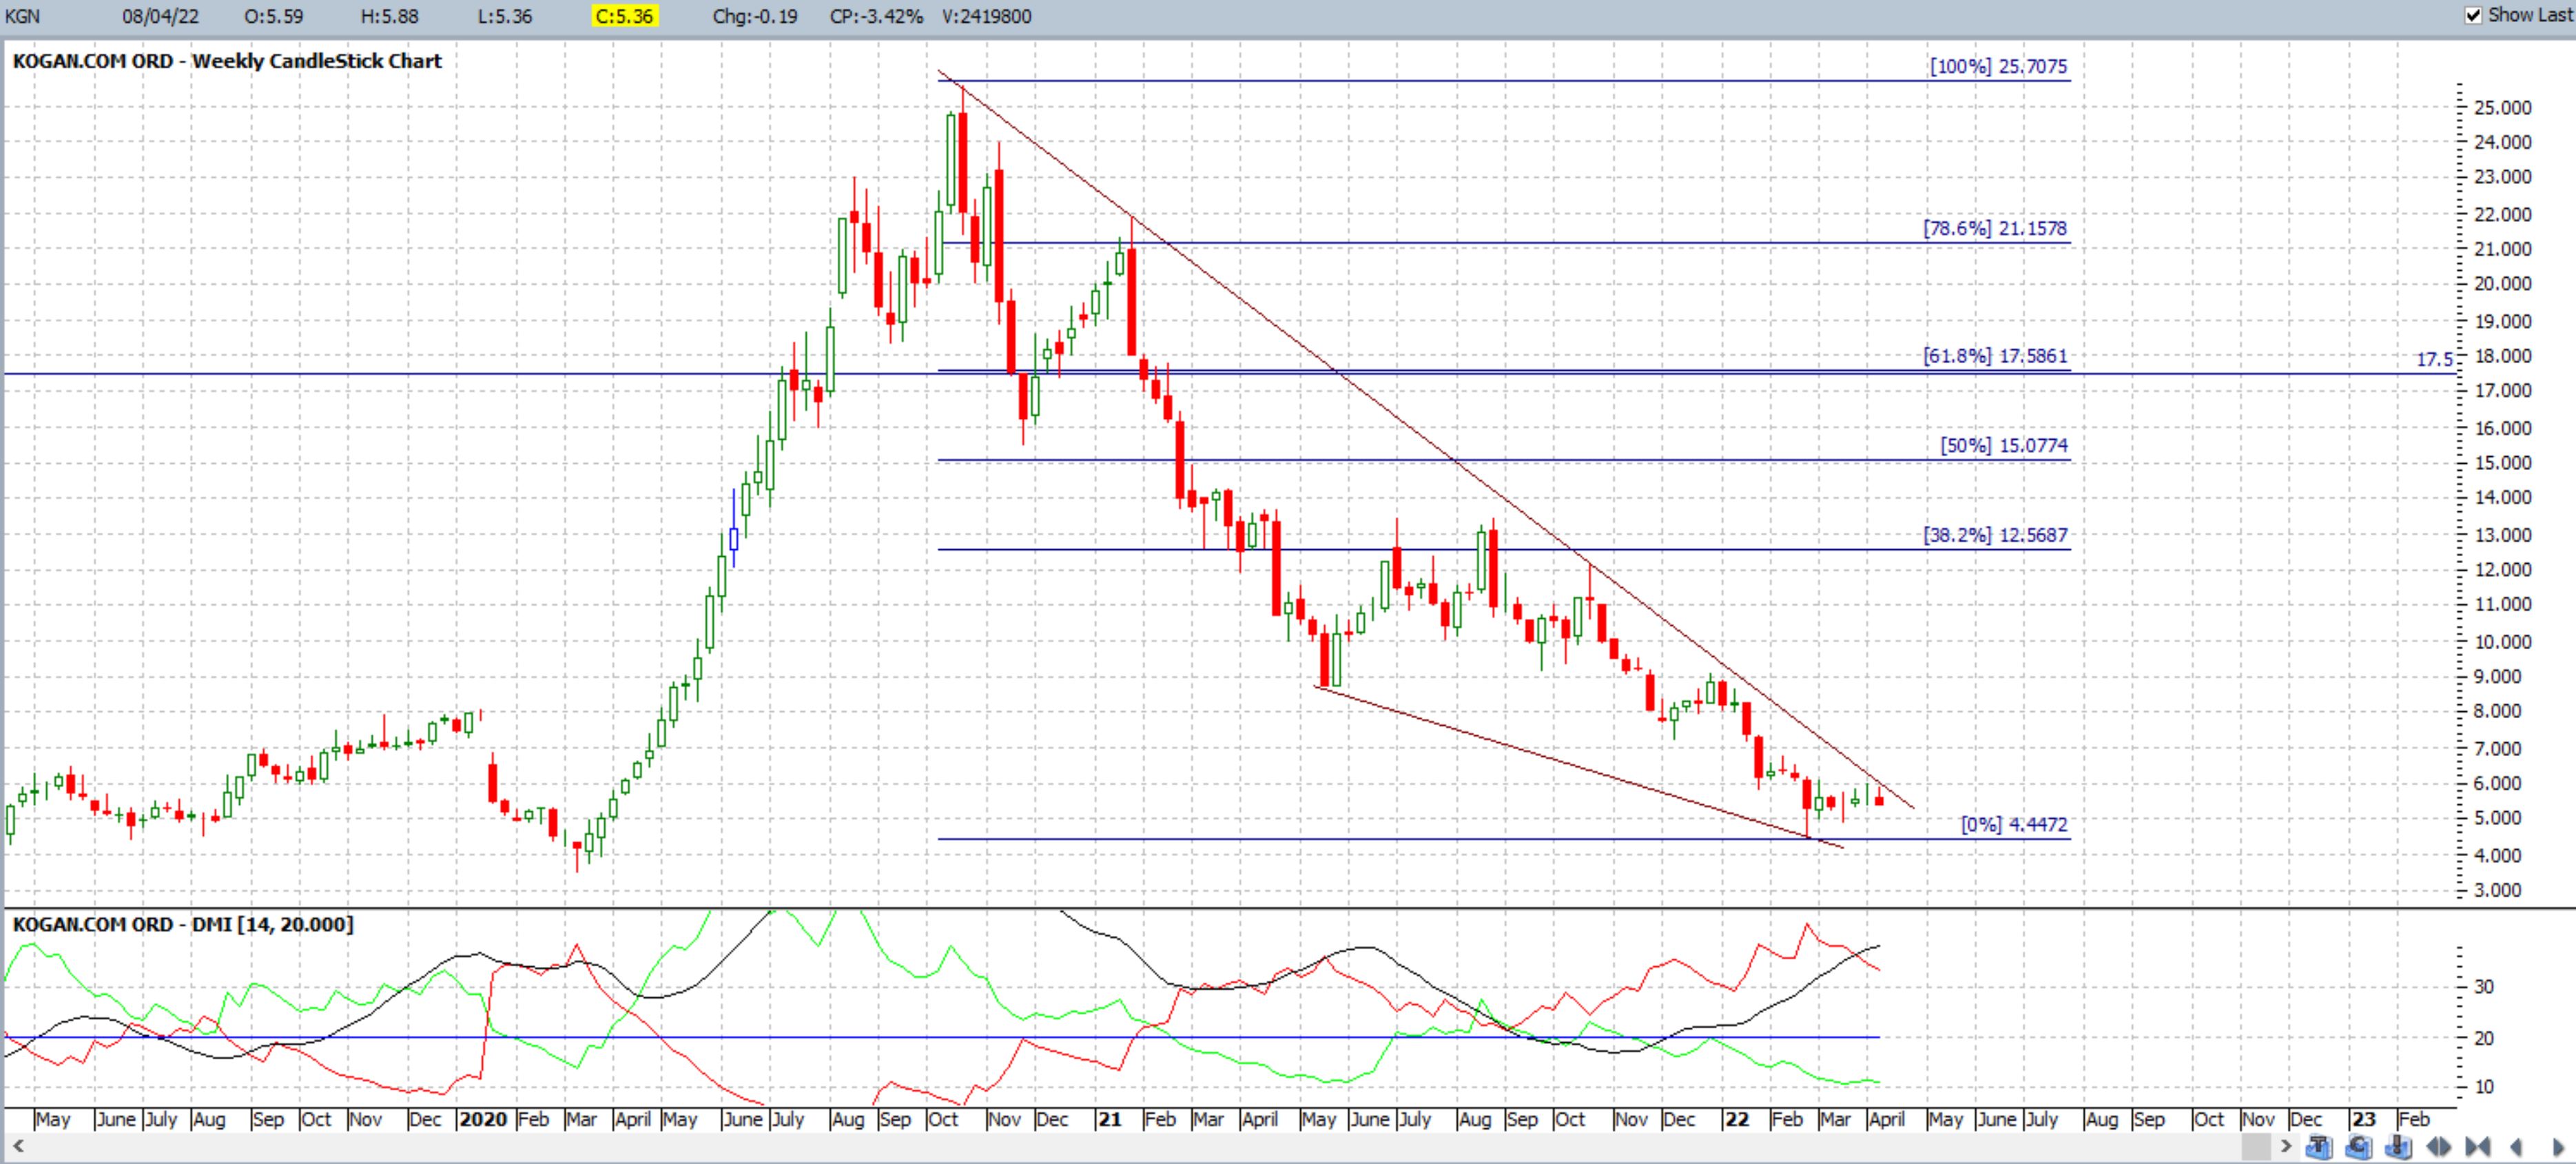Click the exclamation folder icon in bottom toolbar
This screenshot has width=2576, height=1164.
[2398, 1147]
